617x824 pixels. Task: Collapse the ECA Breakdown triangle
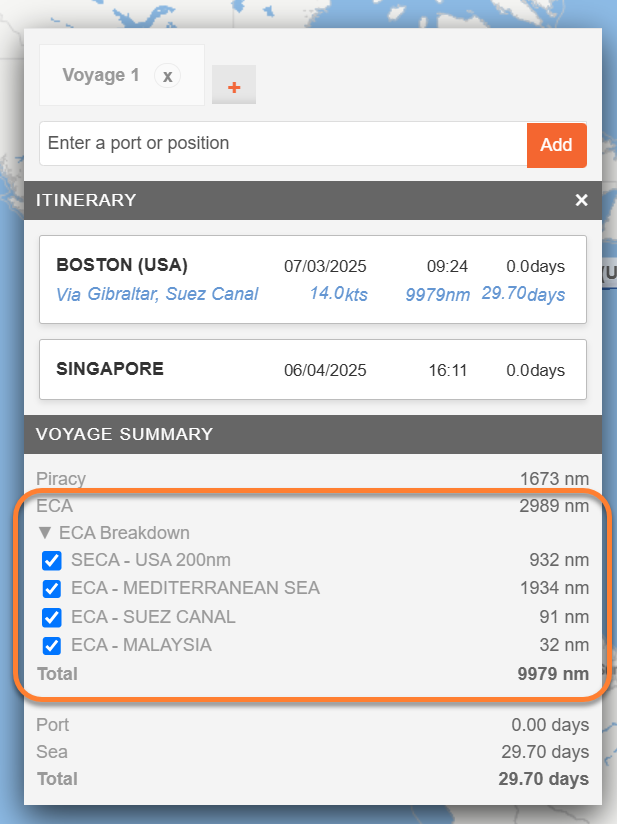click(x=44, y=533)
